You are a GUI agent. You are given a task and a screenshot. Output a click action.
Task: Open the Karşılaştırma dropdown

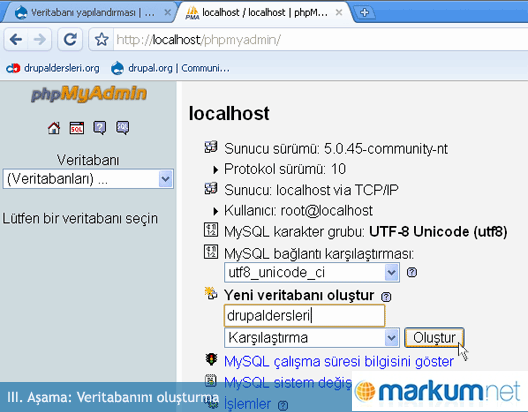coord(312,338)
